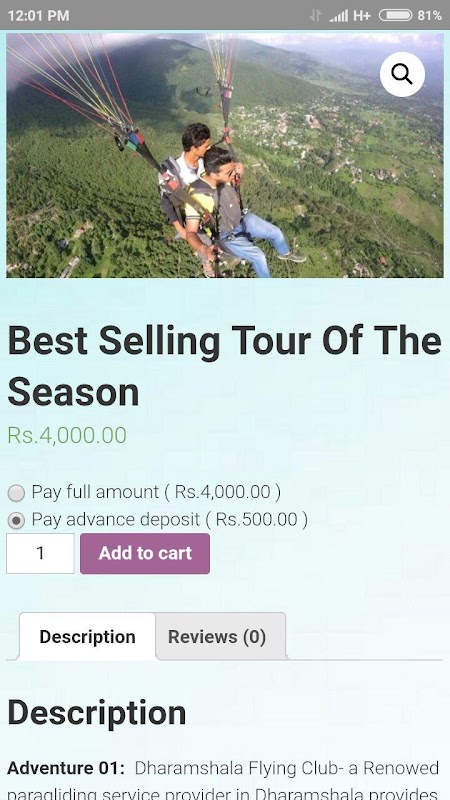
Task: Tap the Adventure 01 description text
Action: click(223, 782)
